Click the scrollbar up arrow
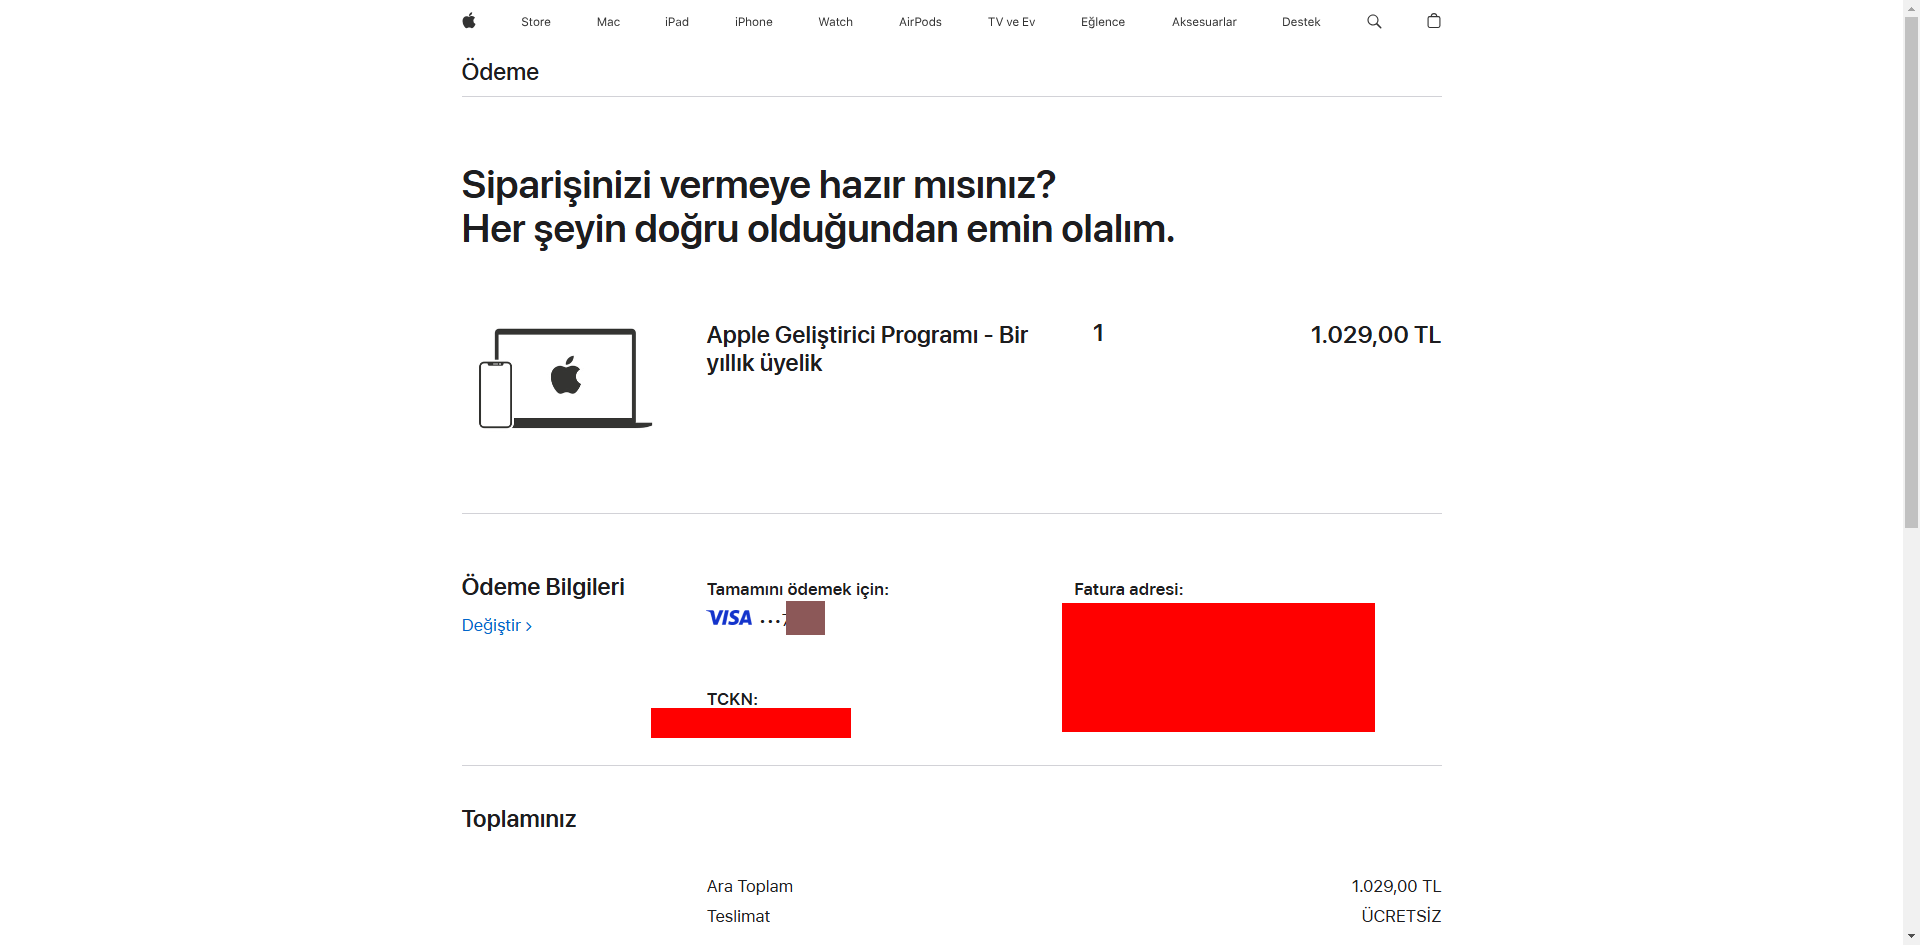This screenshot has height=945, width=1920. [1911, 8]
